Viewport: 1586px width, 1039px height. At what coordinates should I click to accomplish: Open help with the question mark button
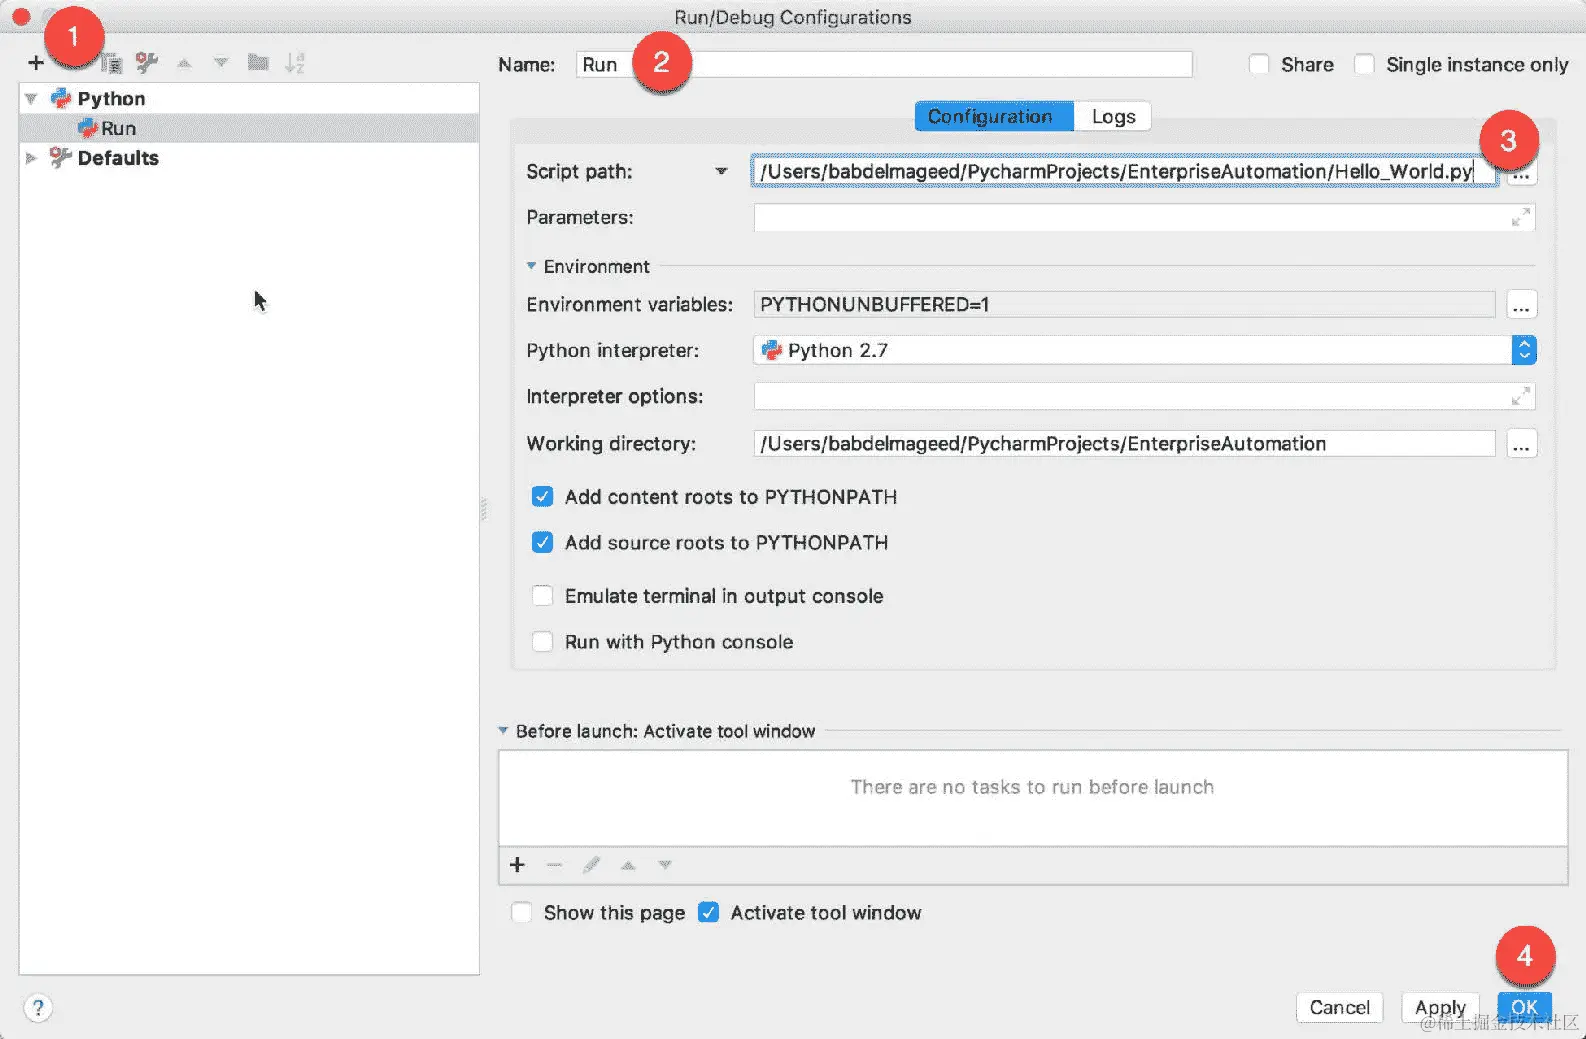(38, 1008)
